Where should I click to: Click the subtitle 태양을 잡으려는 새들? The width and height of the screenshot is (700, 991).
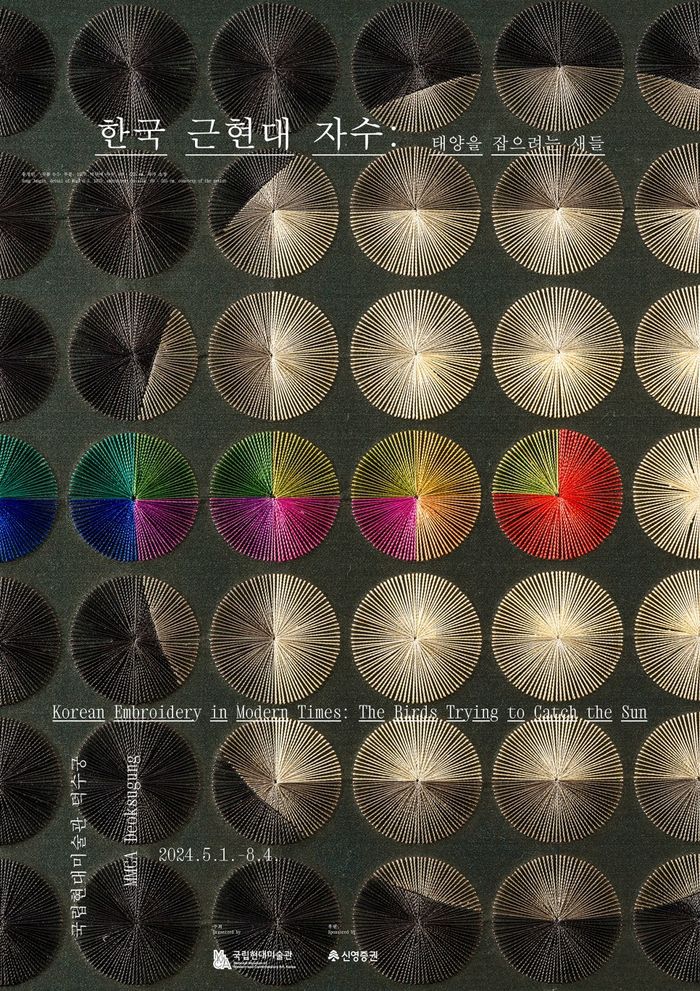(519, 144)
